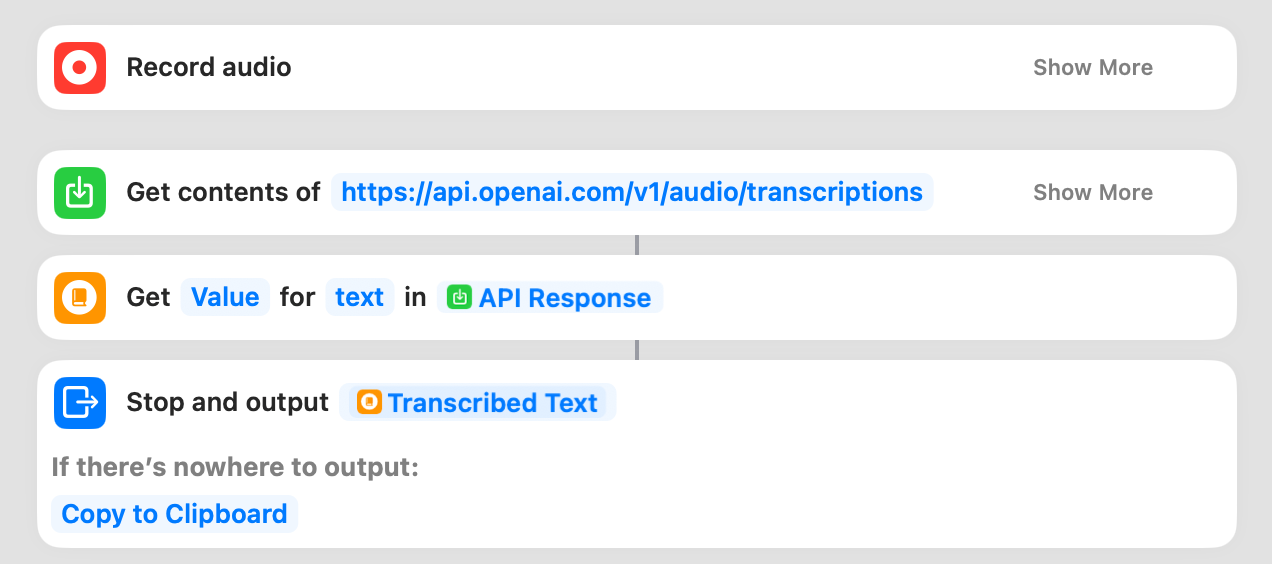The height and width of the screenshot is (564, 1272).
Task: Click the 'Get contents of' action label
Action: click(223, 193)
